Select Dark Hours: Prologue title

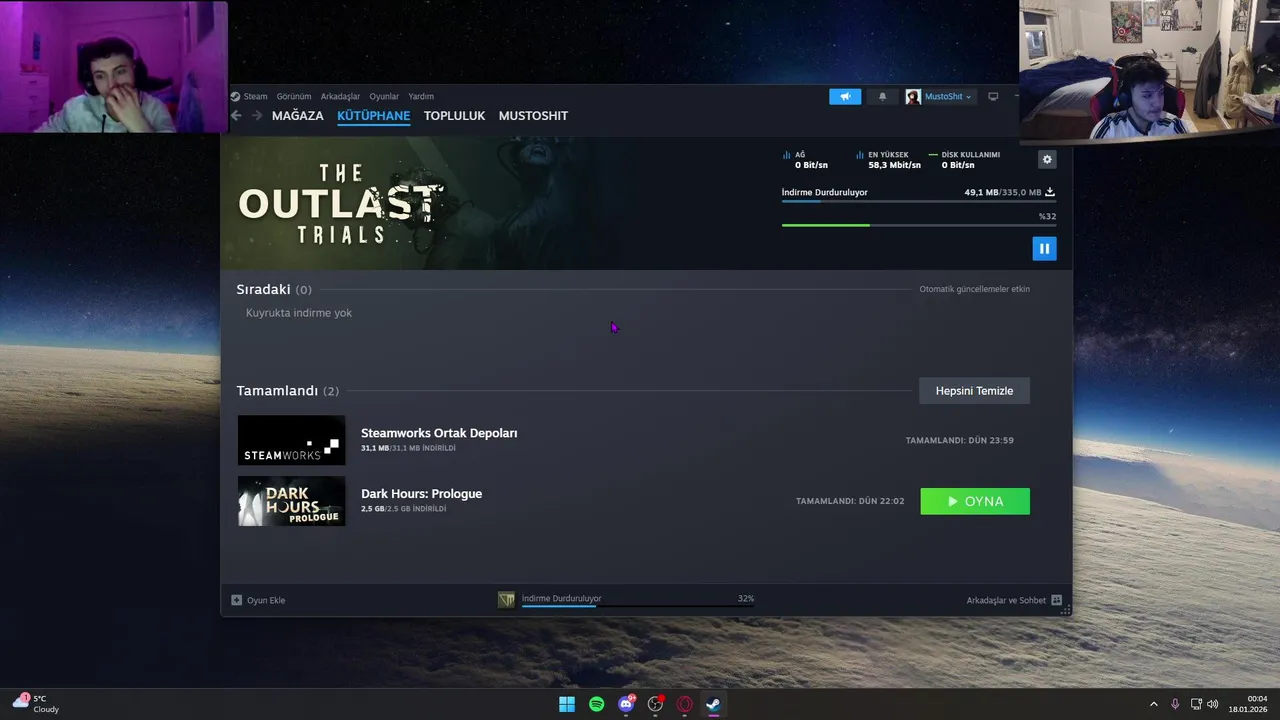pos(421,494)
